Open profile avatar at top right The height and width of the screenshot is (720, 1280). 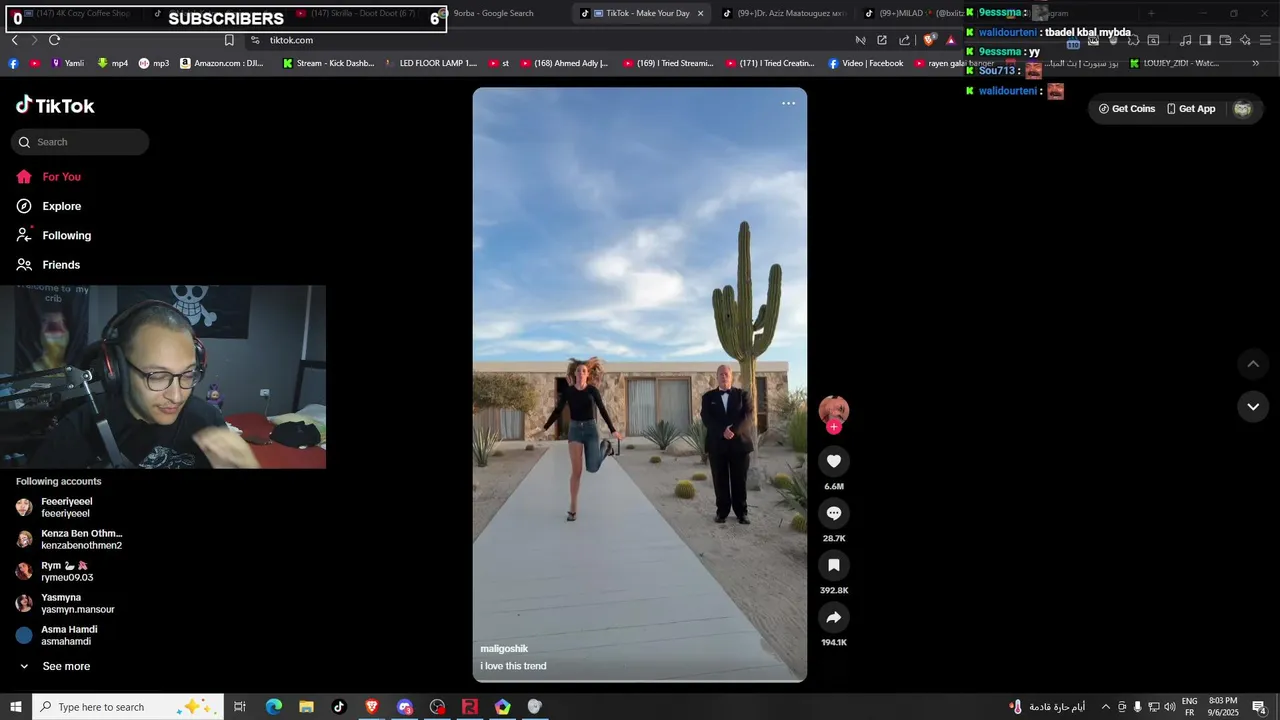[x=1243, y=109]
